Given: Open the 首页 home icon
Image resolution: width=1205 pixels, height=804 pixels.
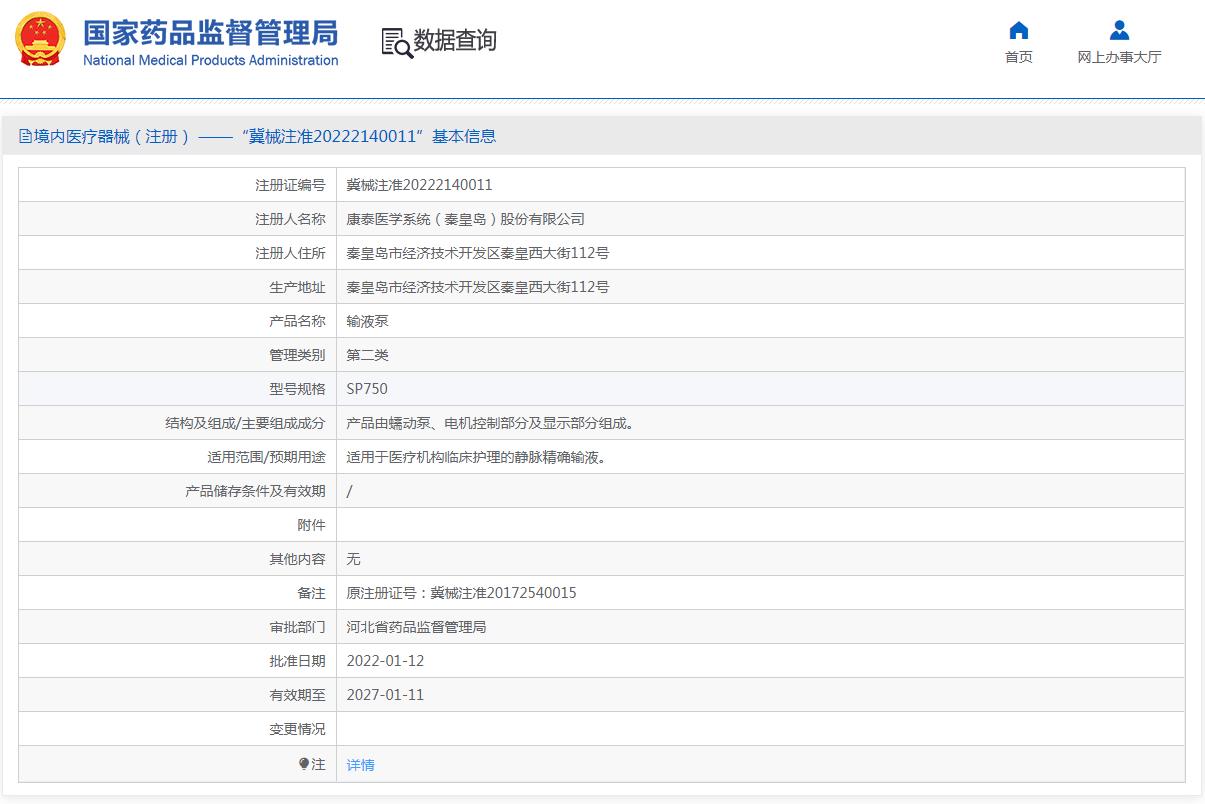Looking at the screenshot, I should [1019, 30].
